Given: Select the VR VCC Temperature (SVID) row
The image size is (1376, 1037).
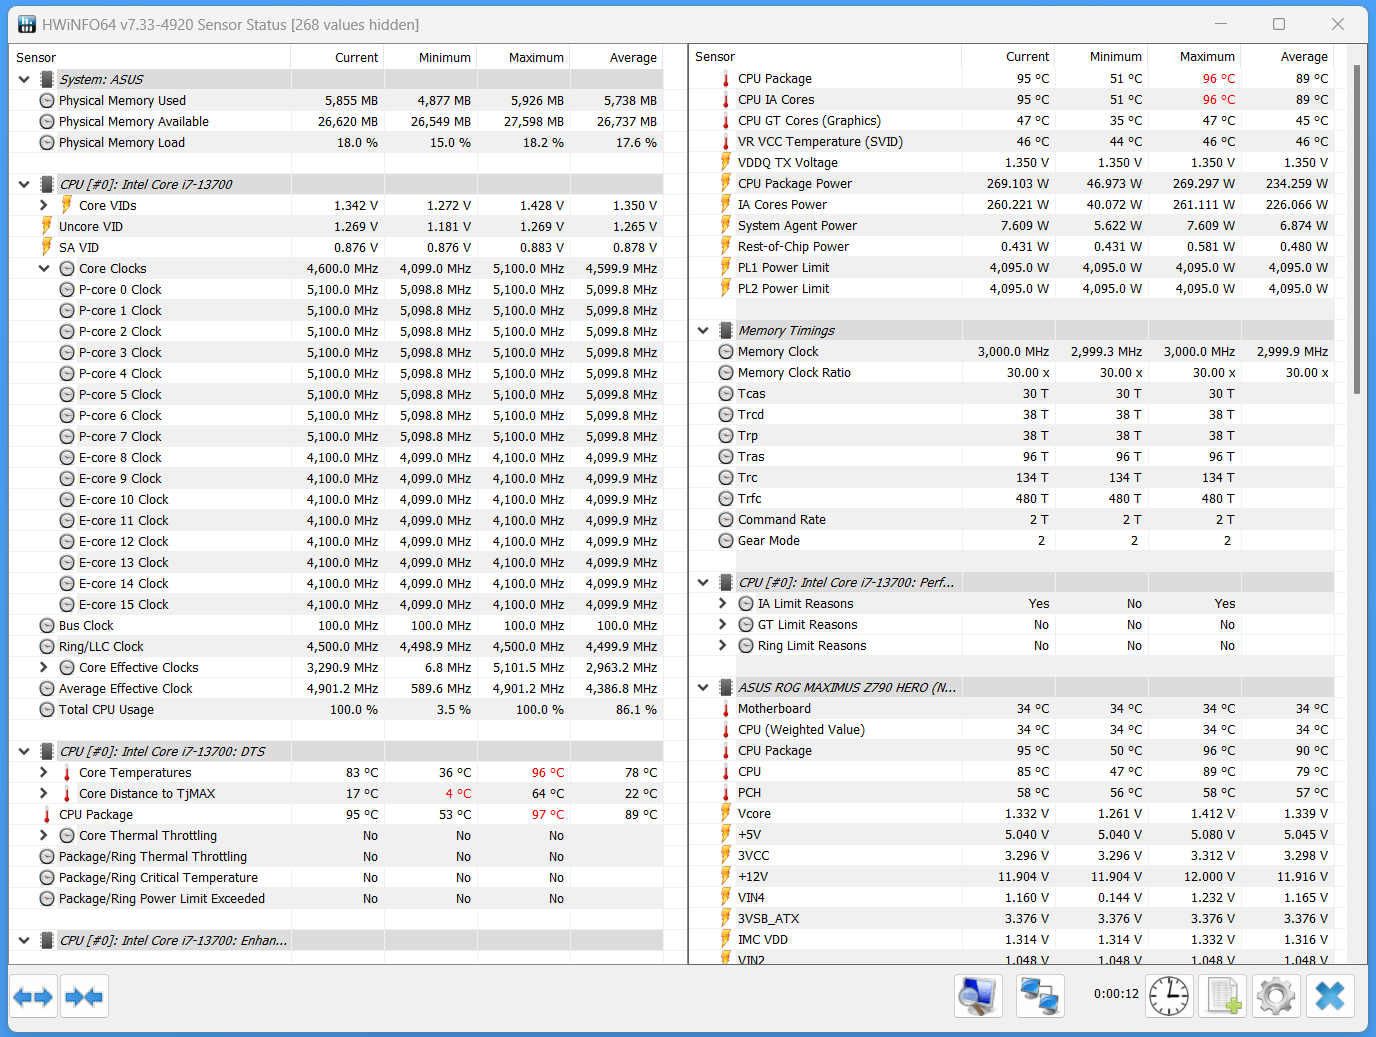Looking at the screenshot, I should pyautogui.click(x=1012, y=142).
